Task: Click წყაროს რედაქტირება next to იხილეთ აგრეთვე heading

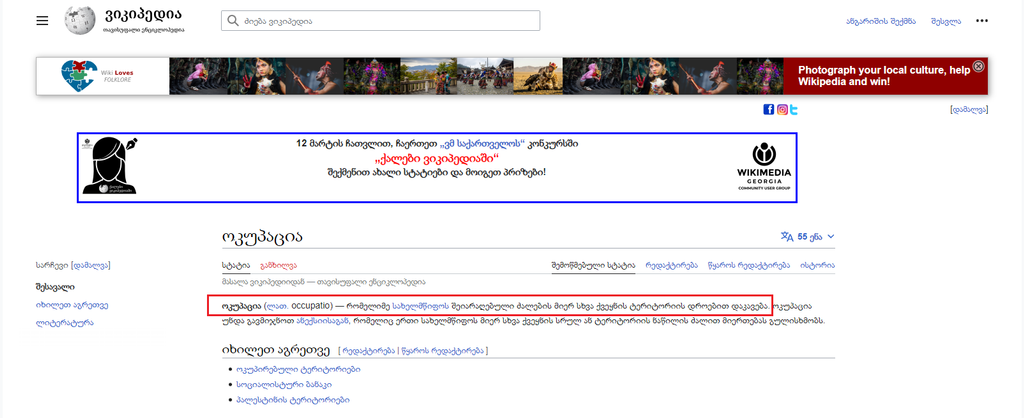Action: pos(442,351)
